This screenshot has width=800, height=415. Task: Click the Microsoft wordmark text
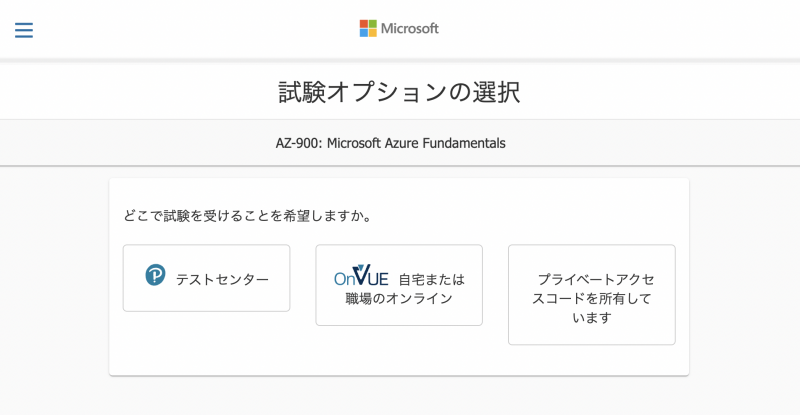pyautogui.click(x=410, y=29)
